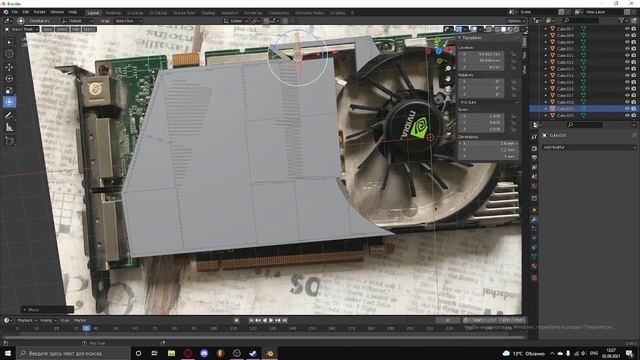Viewport: 640px width, 360px height.
Task: Open the Object Mode dropdown
Action: 22,29
